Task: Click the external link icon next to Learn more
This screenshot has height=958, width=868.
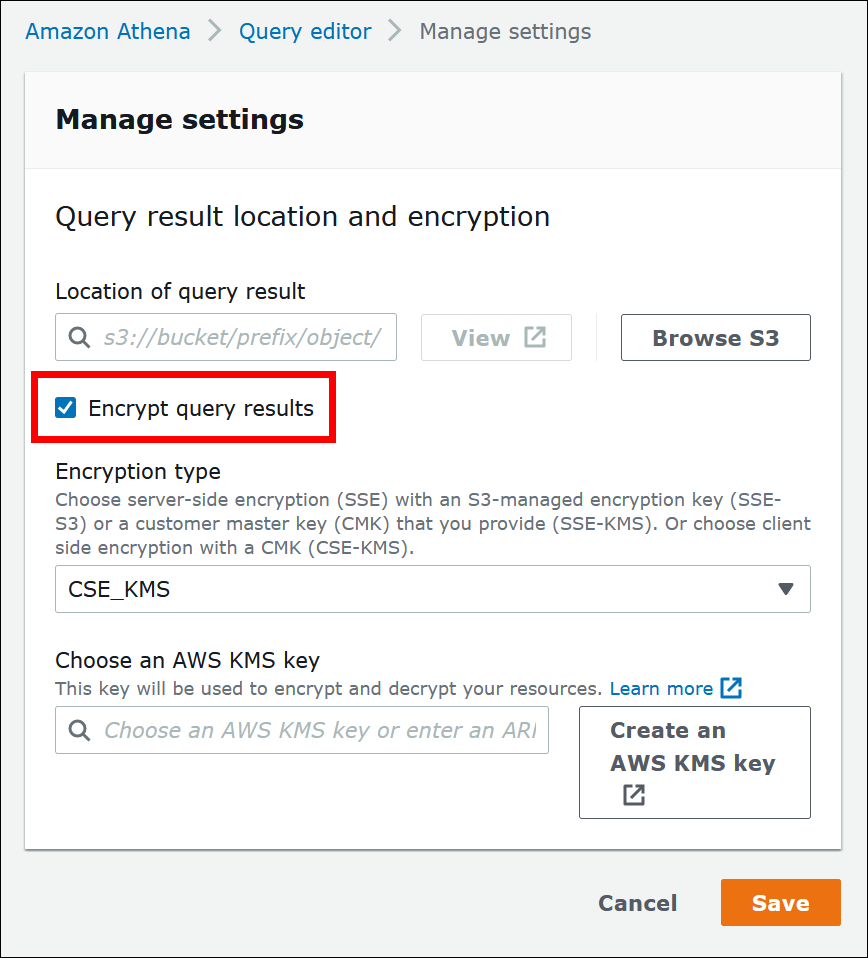Action: coord(731,688)
